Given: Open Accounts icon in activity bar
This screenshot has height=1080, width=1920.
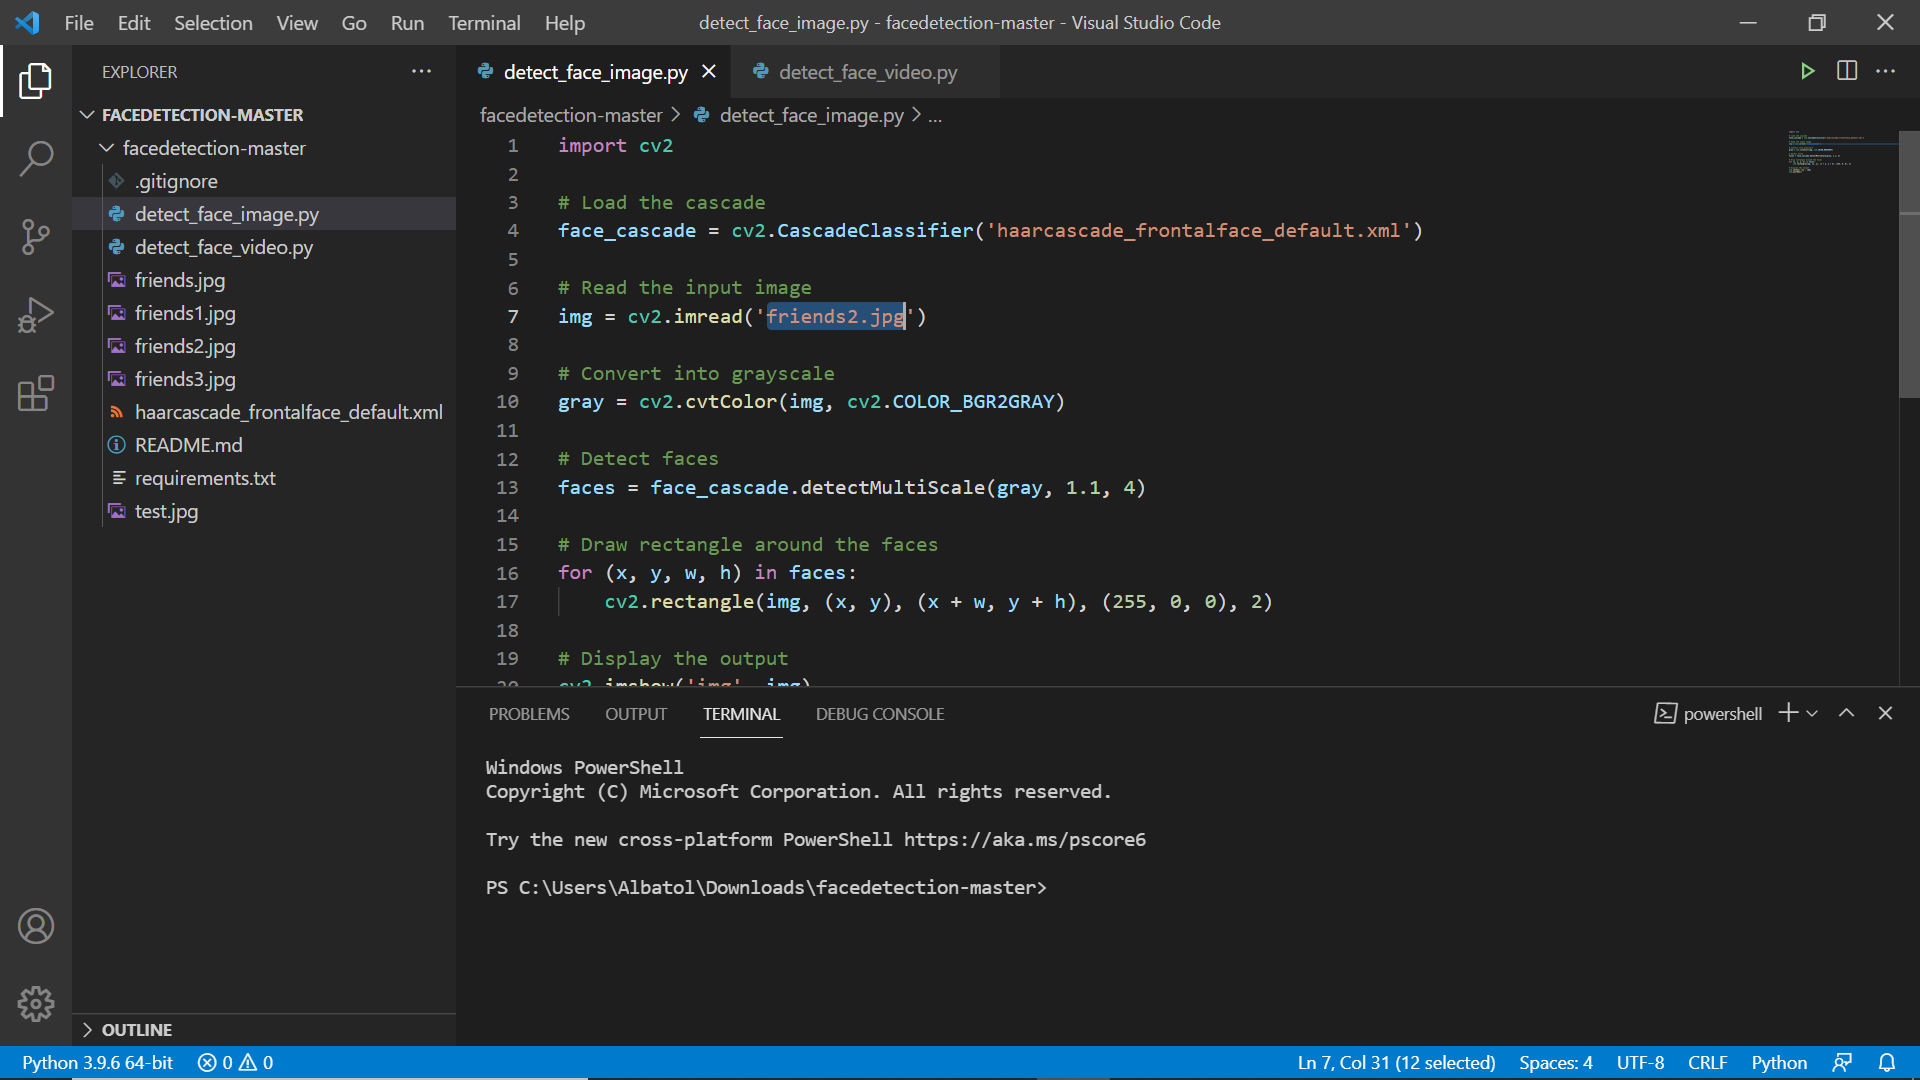Looking at the screenshot, I should click(36, 926).
